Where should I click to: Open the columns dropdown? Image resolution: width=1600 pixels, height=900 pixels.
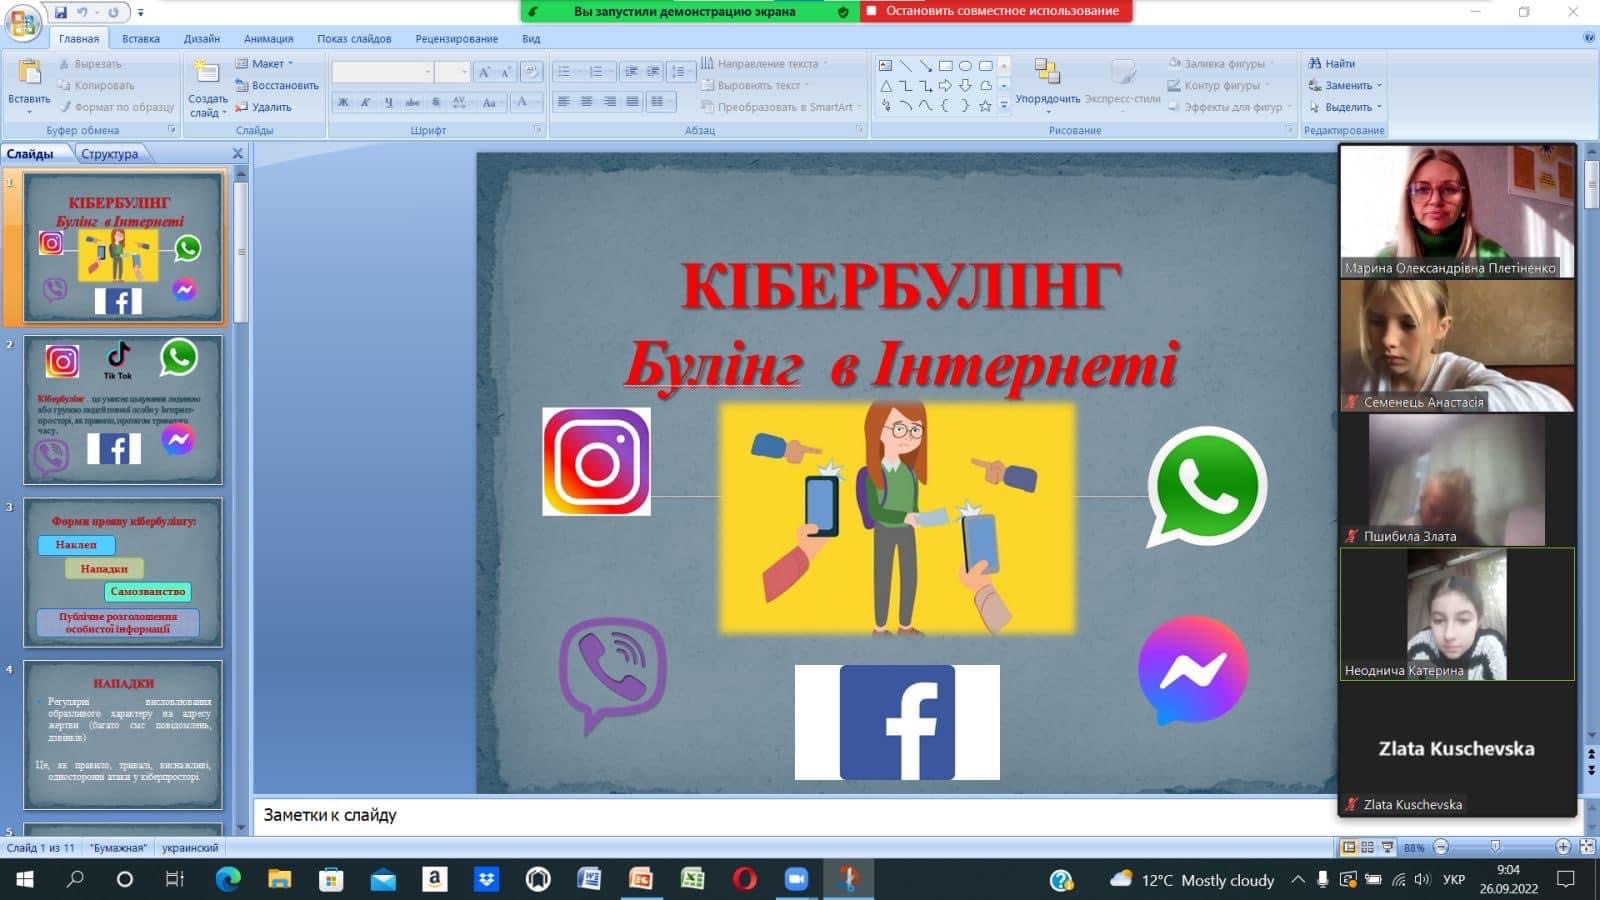coord(660,102)
